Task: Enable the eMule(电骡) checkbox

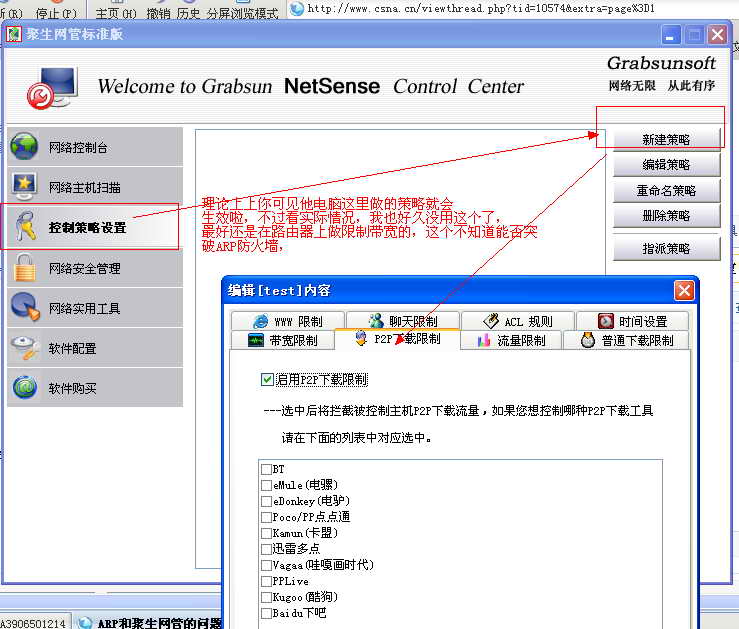Action: 266,485
